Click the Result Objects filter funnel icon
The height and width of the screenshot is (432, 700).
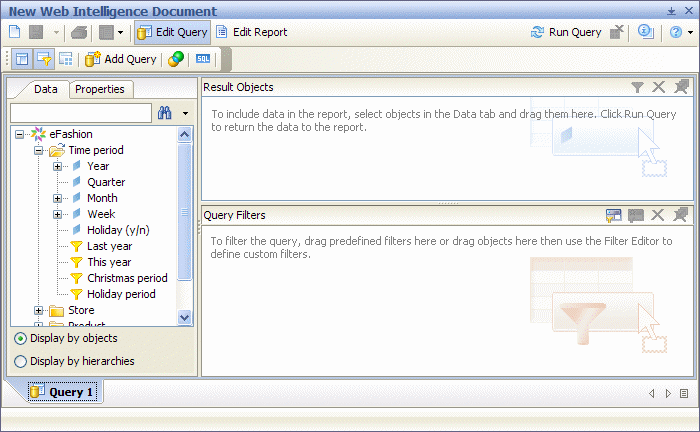pos(638,87)
